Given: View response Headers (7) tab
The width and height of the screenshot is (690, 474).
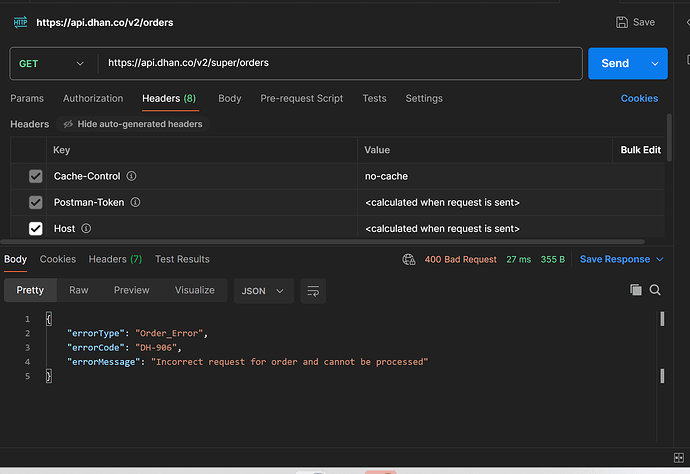Looking at the screenshot, I should [115, 259].
